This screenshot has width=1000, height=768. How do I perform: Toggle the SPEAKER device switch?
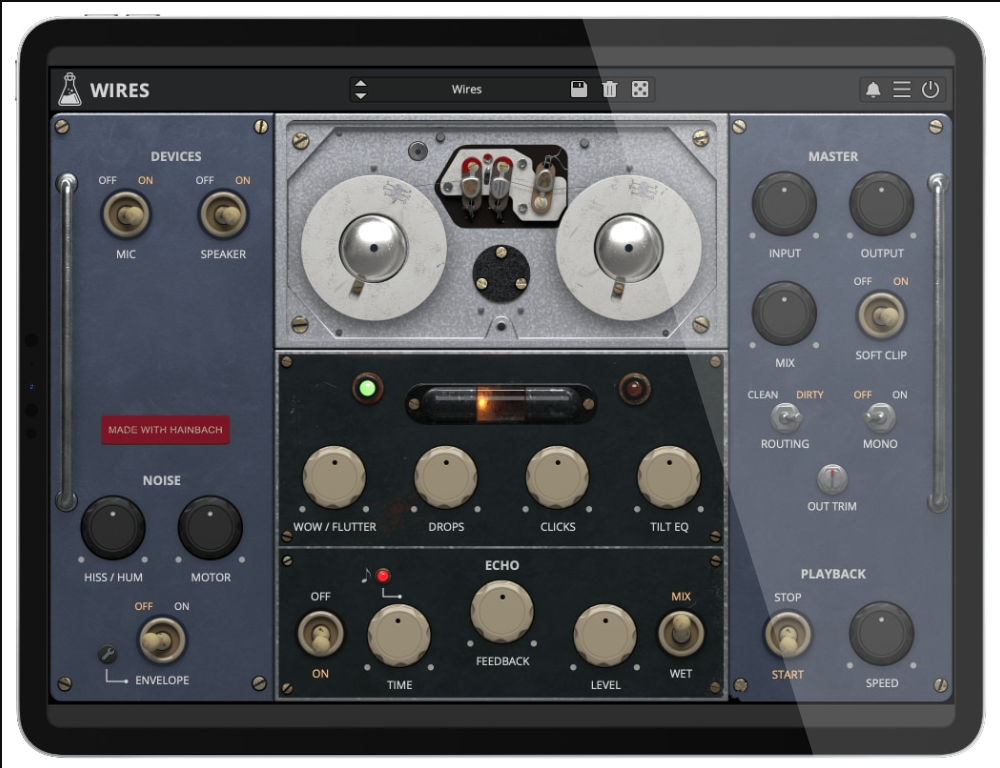coord(224,214)
